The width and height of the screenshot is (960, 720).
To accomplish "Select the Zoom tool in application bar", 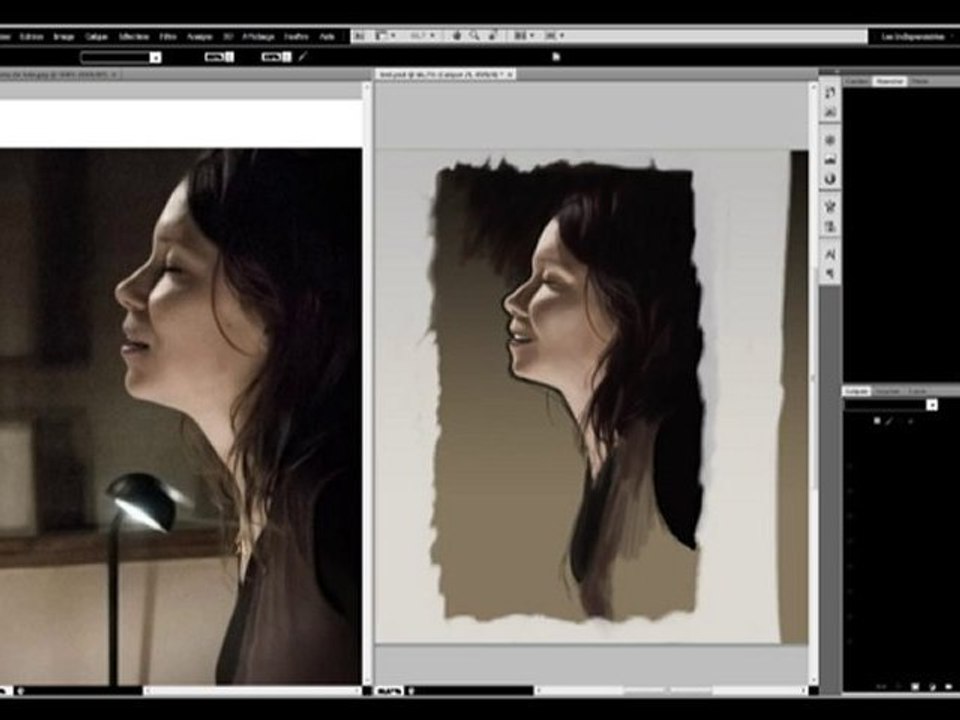I will tap(474, 36).
